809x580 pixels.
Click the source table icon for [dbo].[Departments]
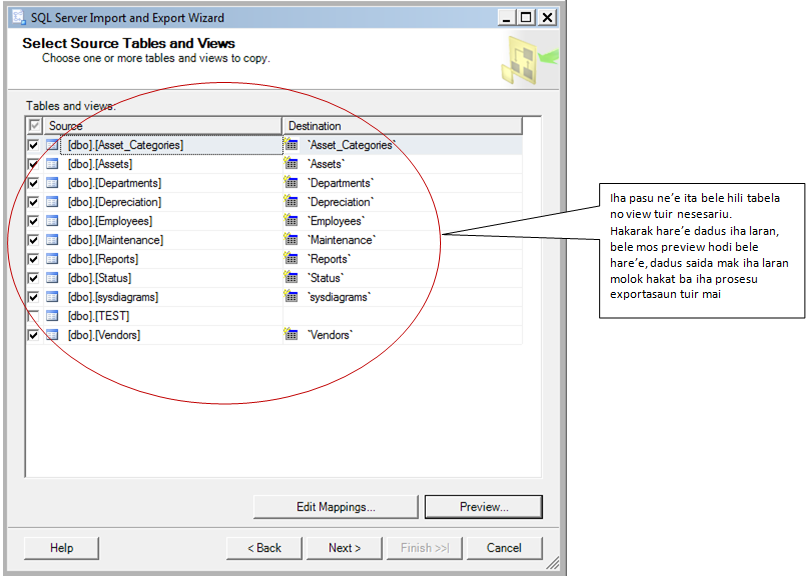coord(52,183)
